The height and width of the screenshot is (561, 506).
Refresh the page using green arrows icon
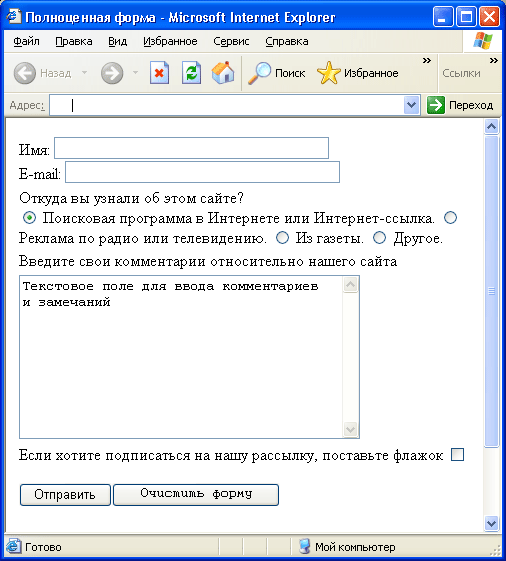(x=191, y=73)
